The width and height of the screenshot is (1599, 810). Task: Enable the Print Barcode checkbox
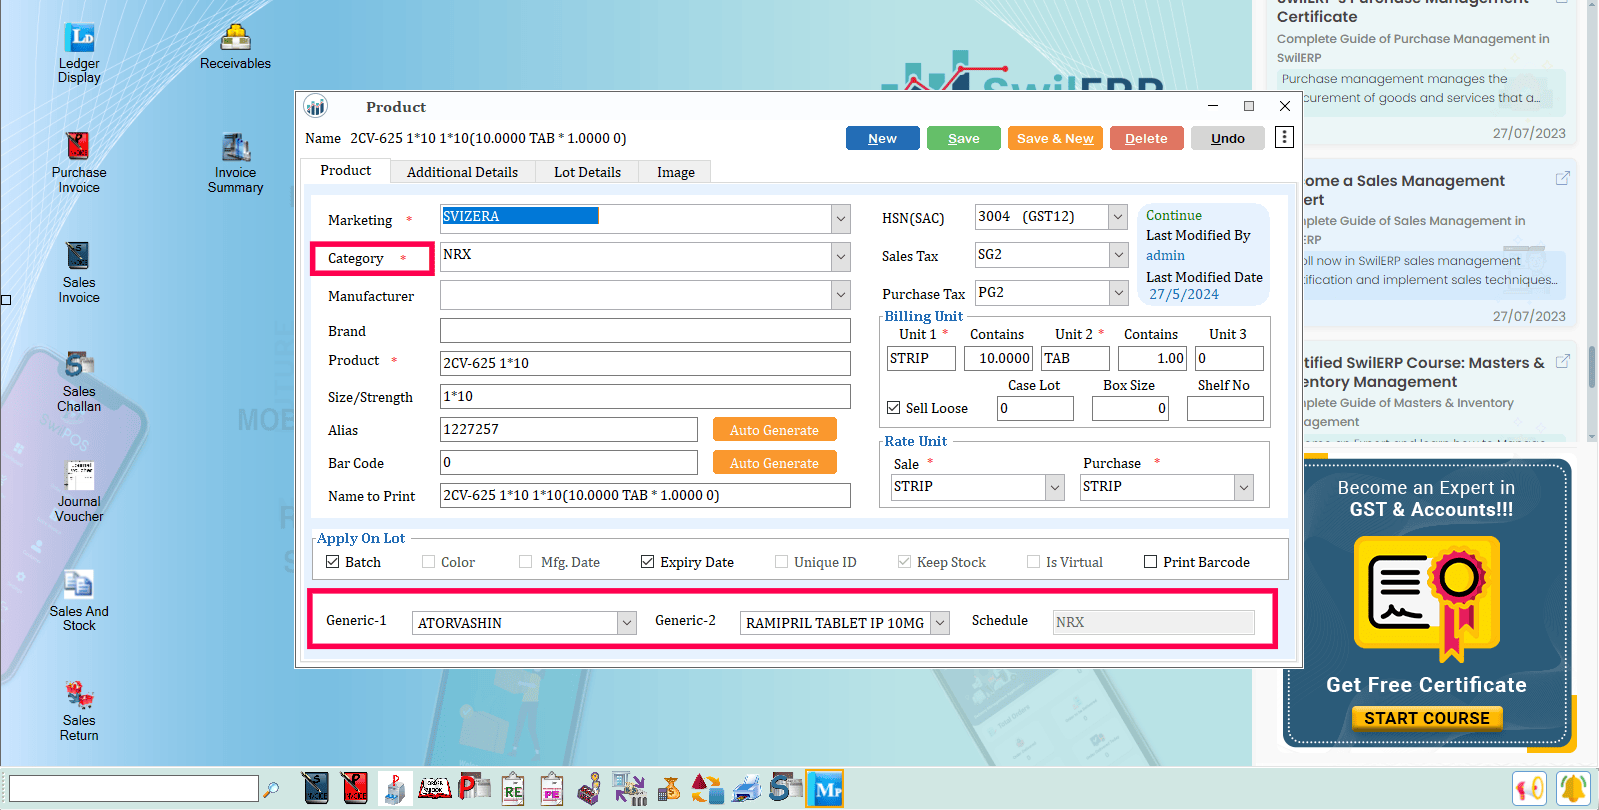1151,562
